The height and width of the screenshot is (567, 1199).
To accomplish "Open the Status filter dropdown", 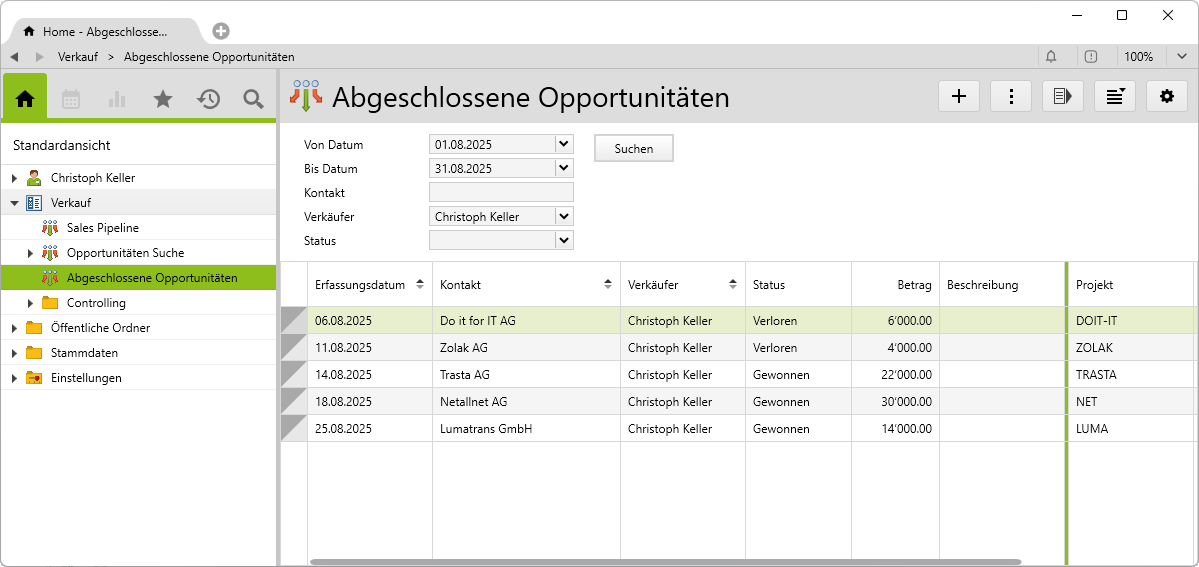I will pyautogui.click(x=564, y=240).
